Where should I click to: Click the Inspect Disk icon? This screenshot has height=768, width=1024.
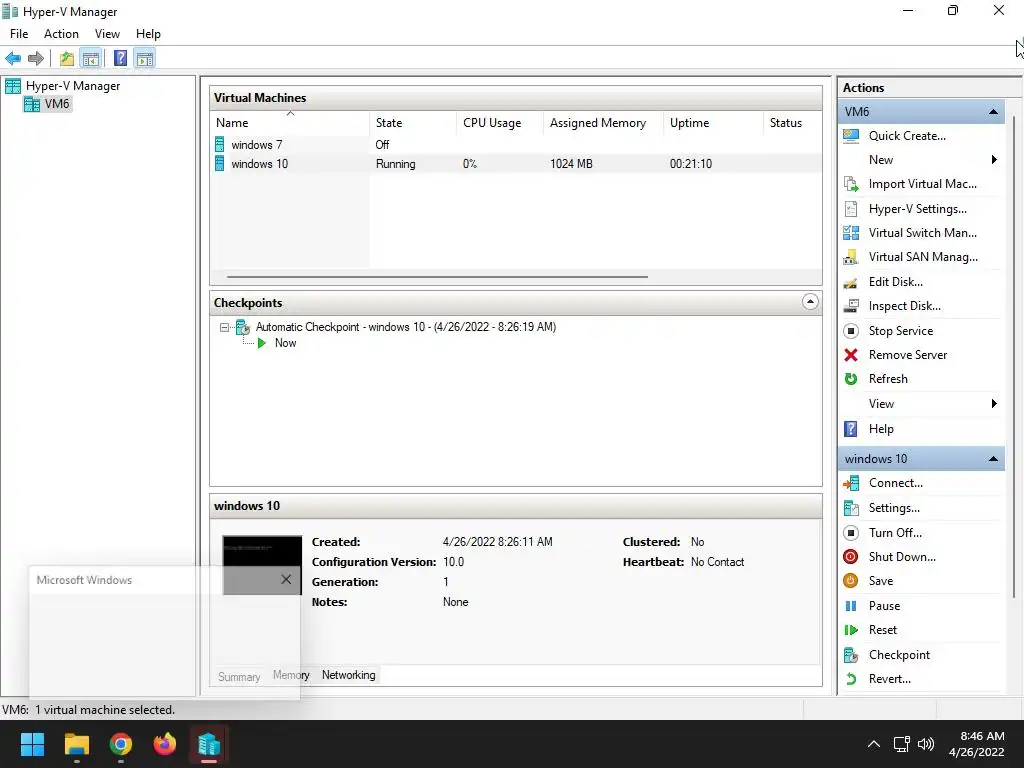(851, 306)
